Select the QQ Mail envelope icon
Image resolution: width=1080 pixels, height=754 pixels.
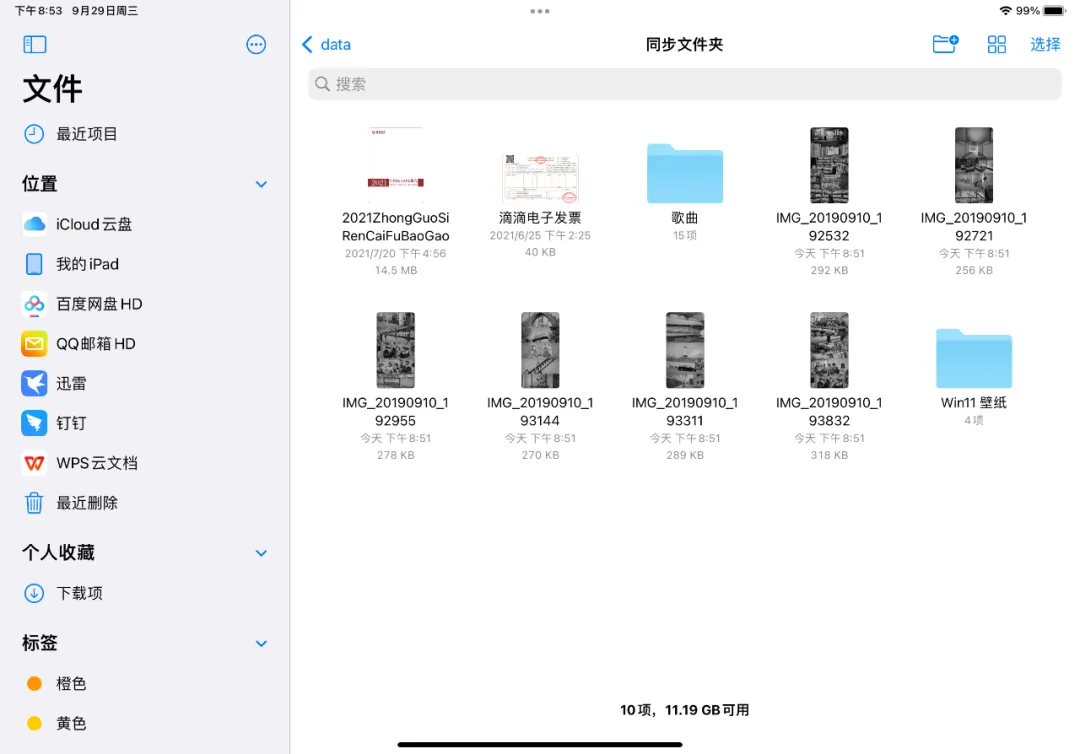click(x=34, y=344)
